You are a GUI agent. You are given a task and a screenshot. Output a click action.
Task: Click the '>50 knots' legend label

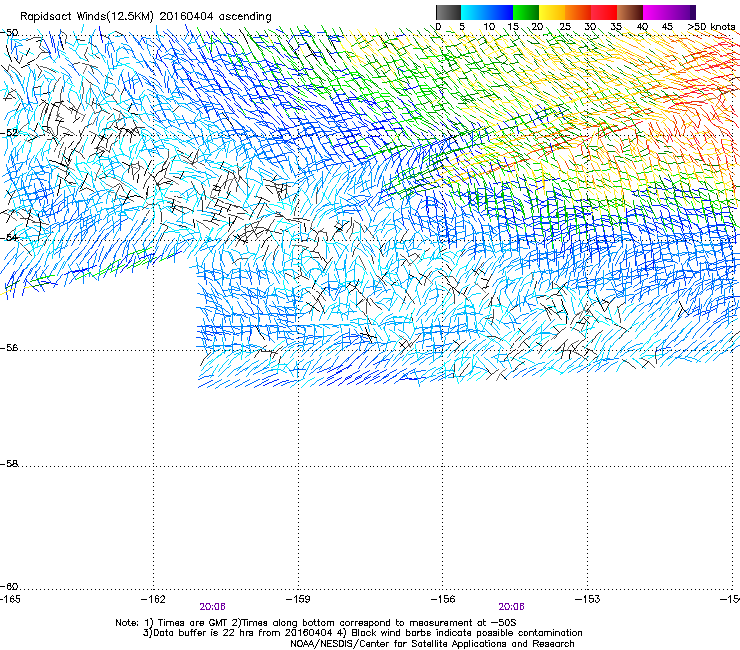click(x=711, y=26)
